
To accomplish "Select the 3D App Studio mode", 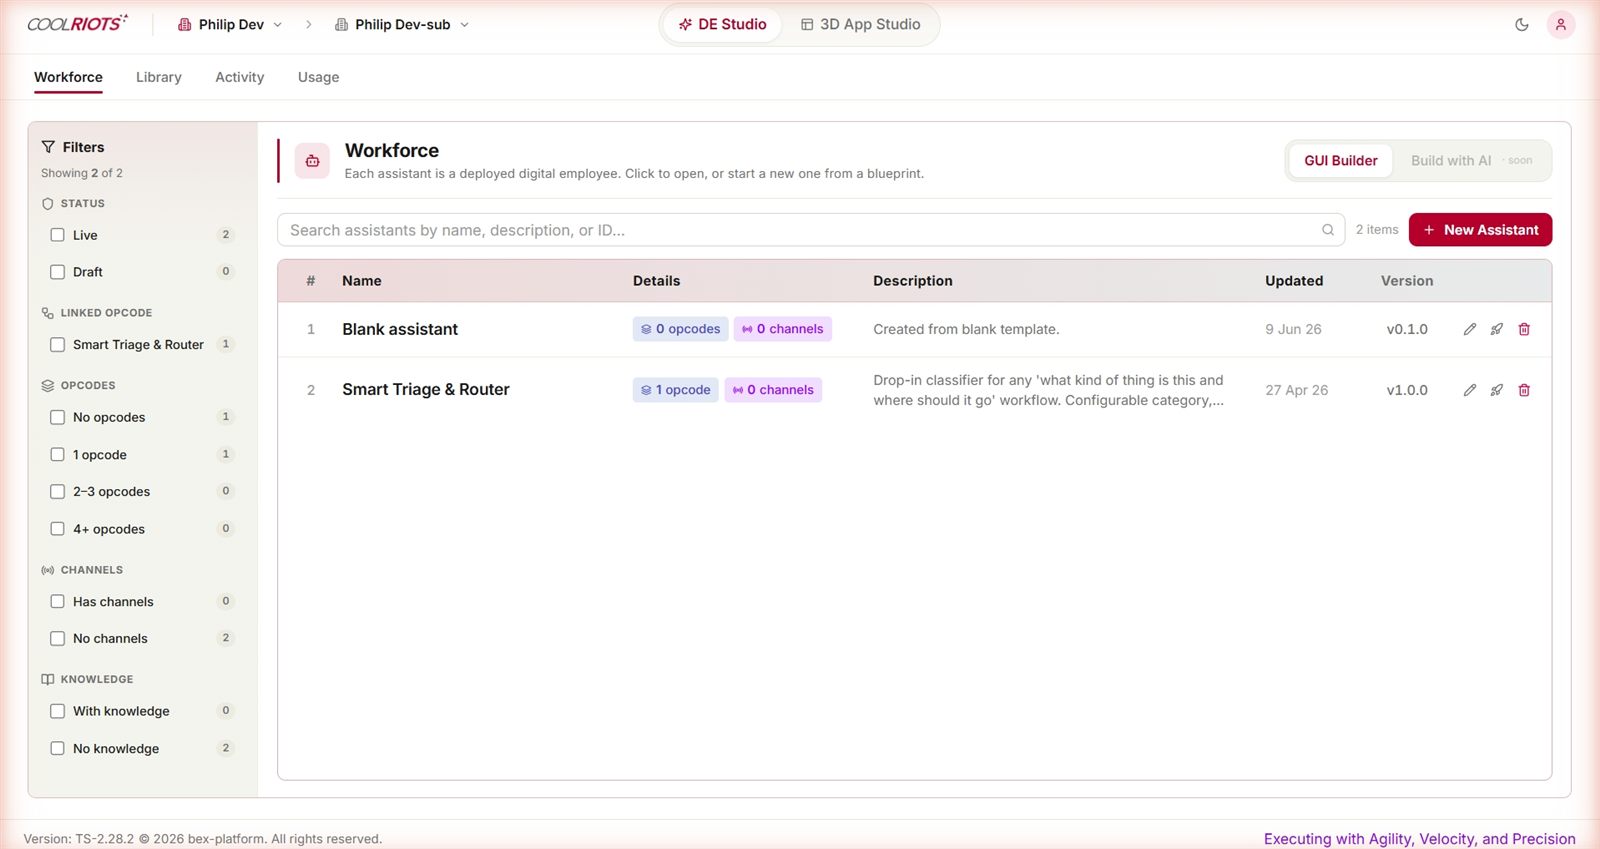I will 860,24.
